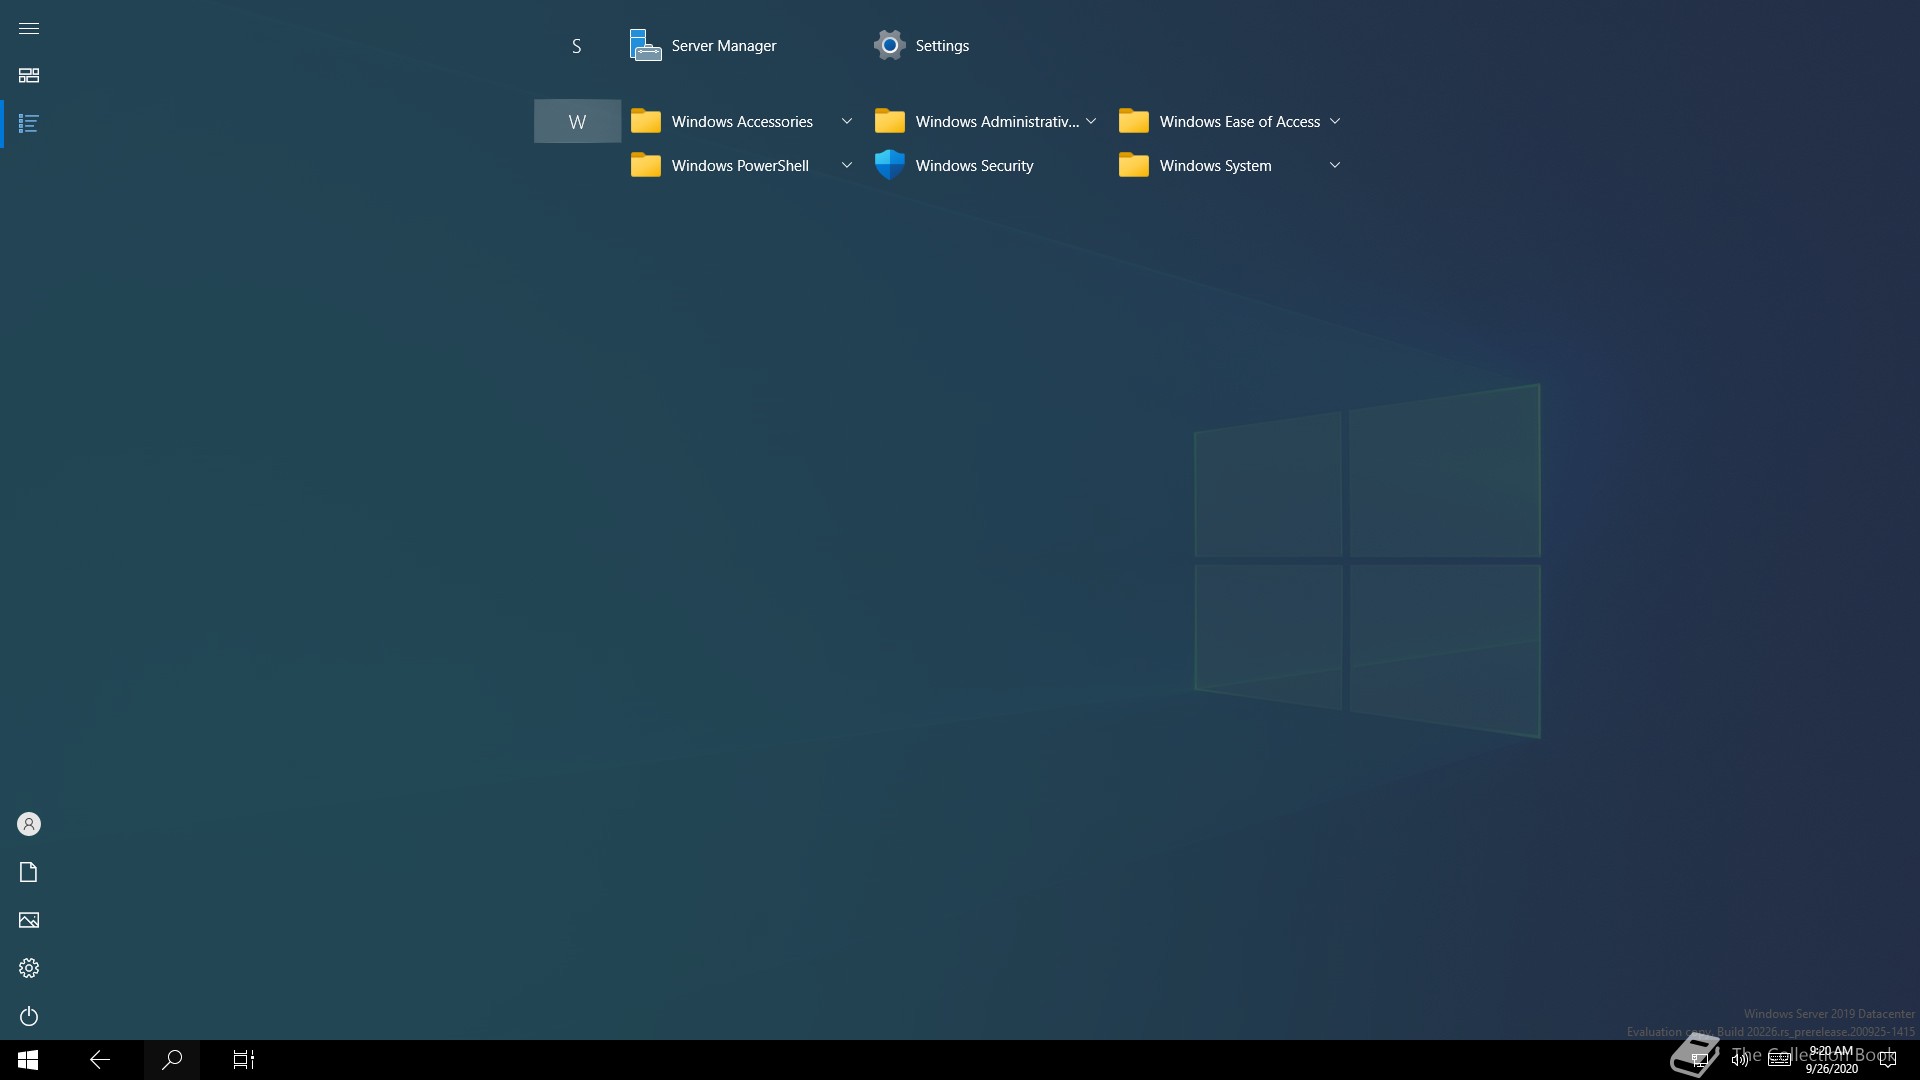The height and width of the screenshot is (1080, 1920).
Task: Open the Settings app from the S group
Action: 986,45
